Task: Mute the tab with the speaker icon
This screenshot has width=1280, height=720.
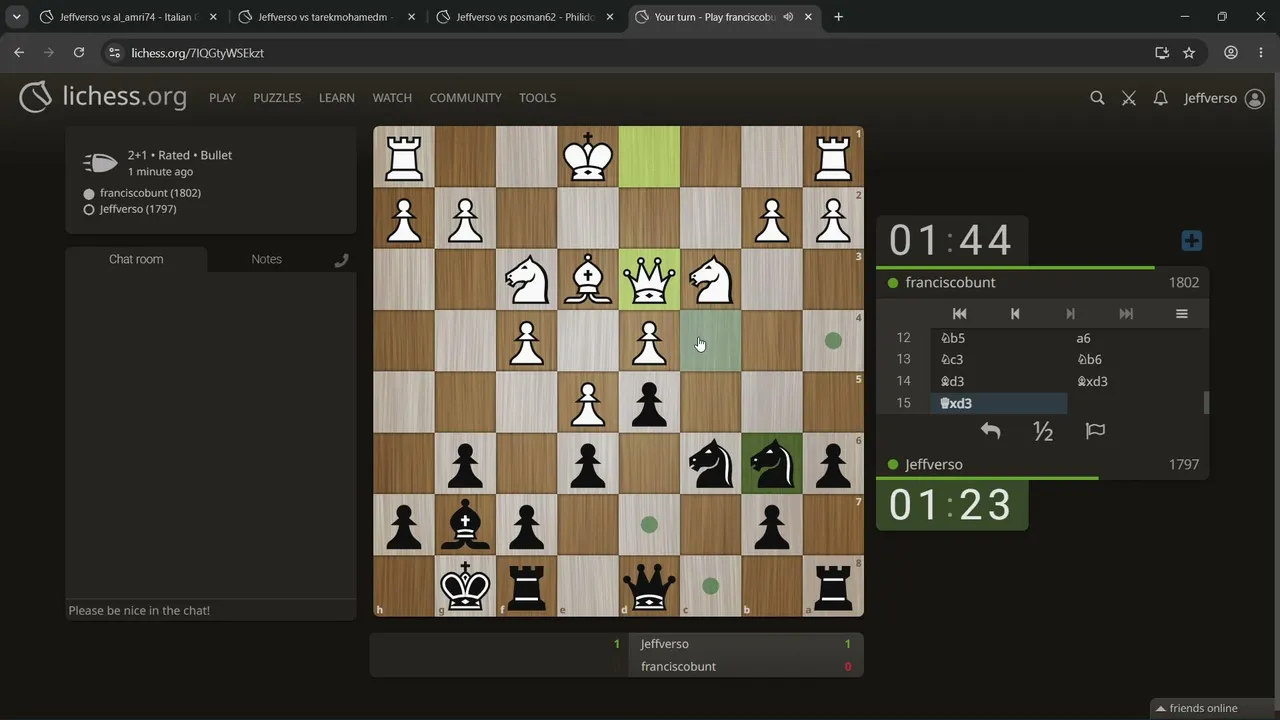Action: (788, 17)
